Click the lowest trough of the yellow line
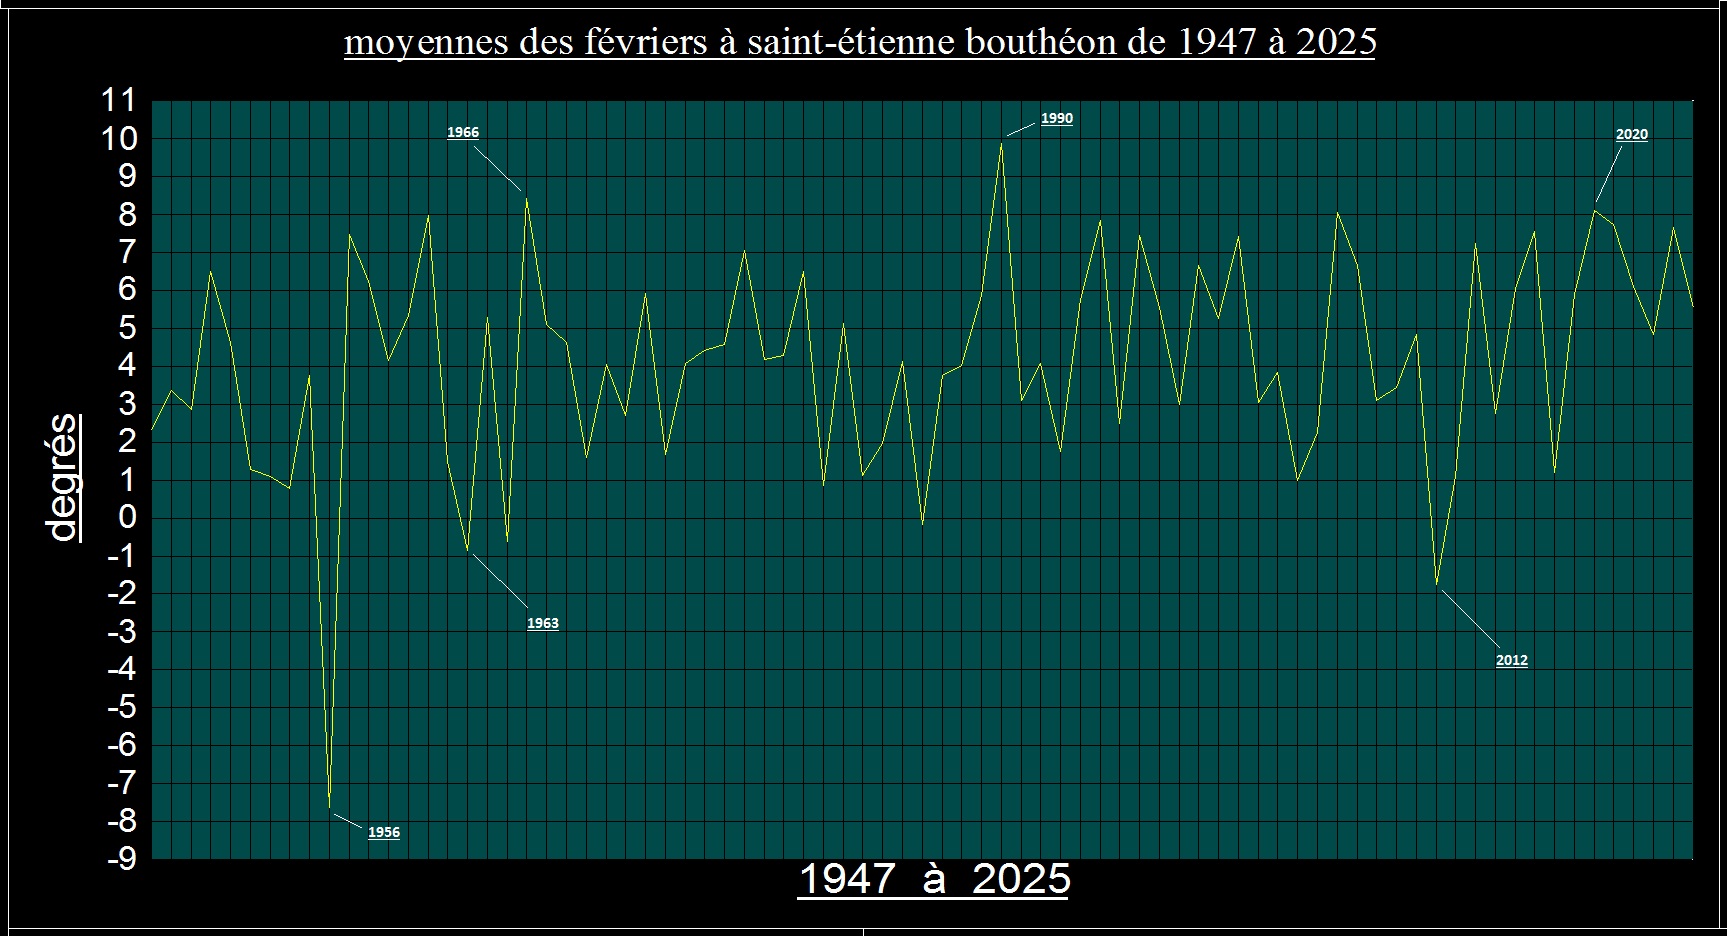 tap(329, 805)
